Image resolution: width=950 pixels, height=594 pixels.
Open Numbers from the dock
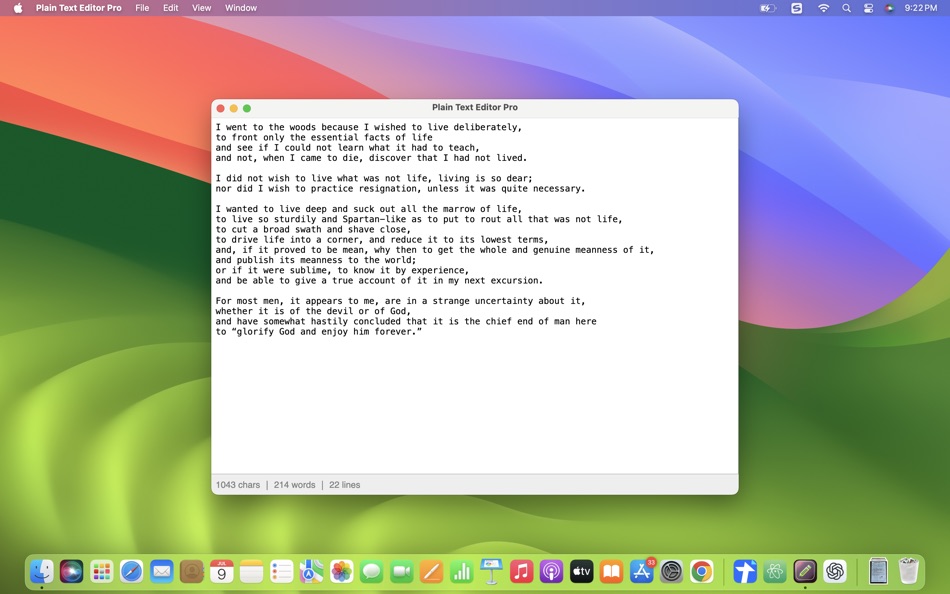point(461,571)
